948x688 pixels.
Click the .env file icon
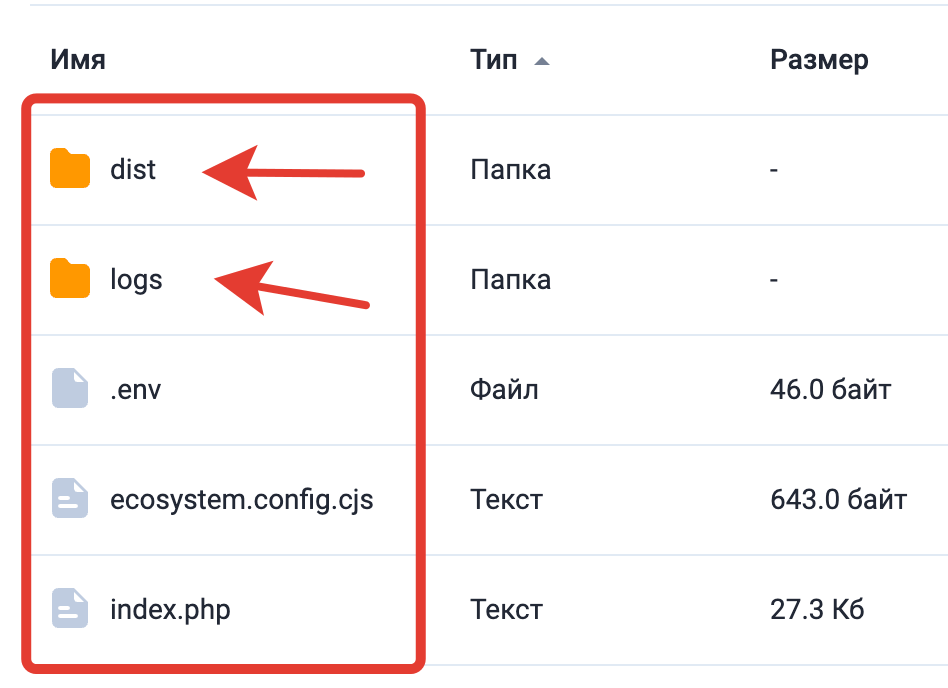click(x=70, y=389)
